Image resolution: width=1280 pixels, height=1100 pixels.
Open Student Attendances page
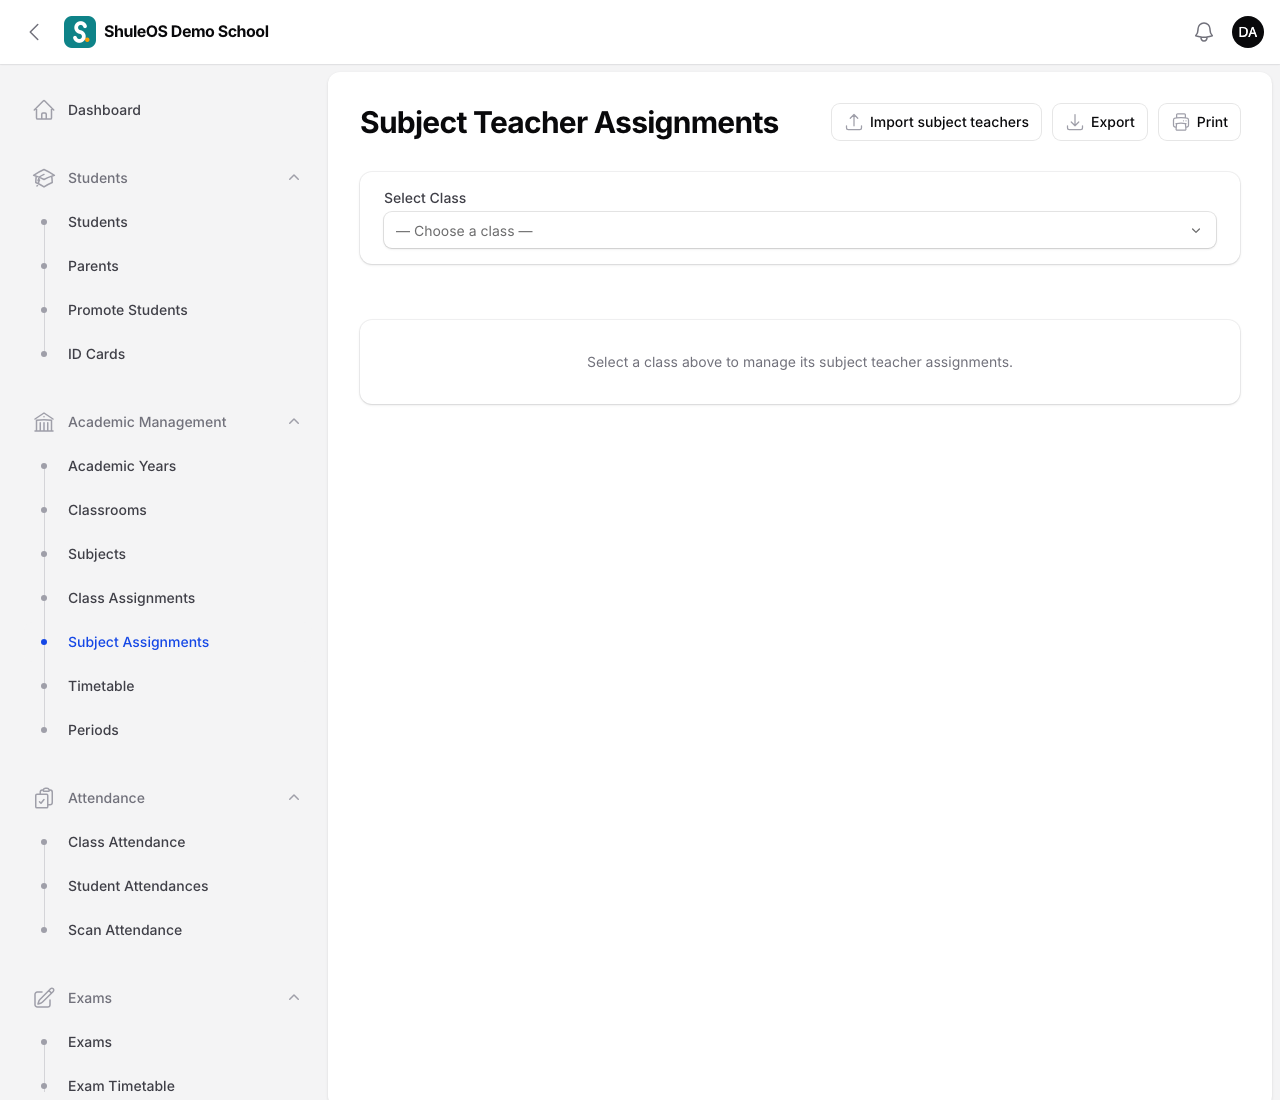pos(138,886)
